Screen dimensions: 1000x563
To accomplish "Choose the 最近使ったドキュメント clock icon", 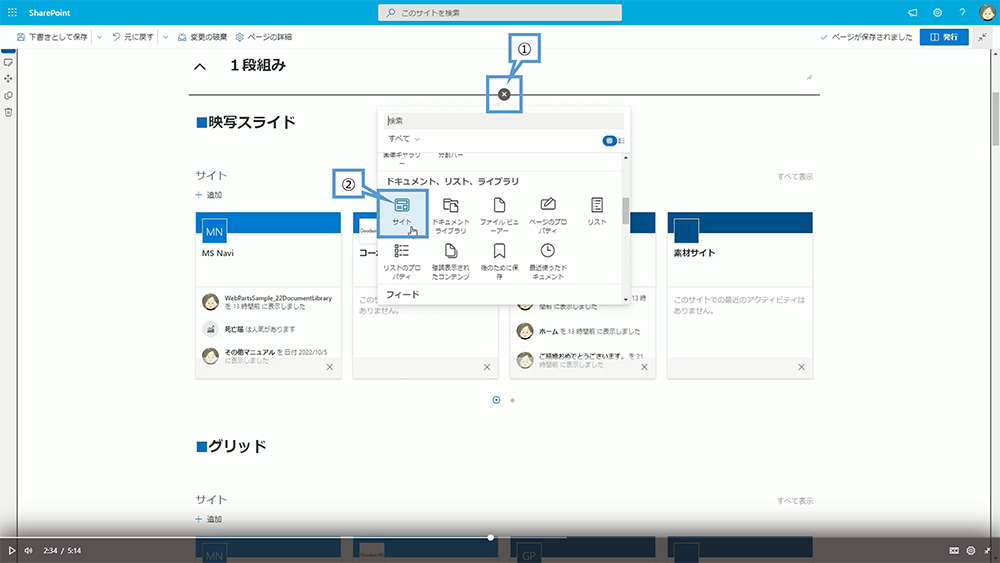I will click(x=547, y=251).
